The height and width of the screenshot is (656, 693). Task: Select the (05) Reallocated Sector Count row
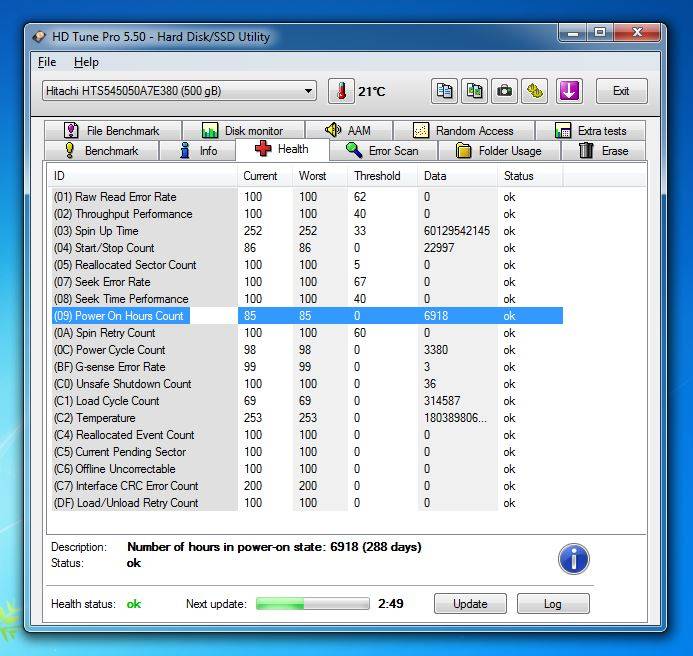(307, 265)
